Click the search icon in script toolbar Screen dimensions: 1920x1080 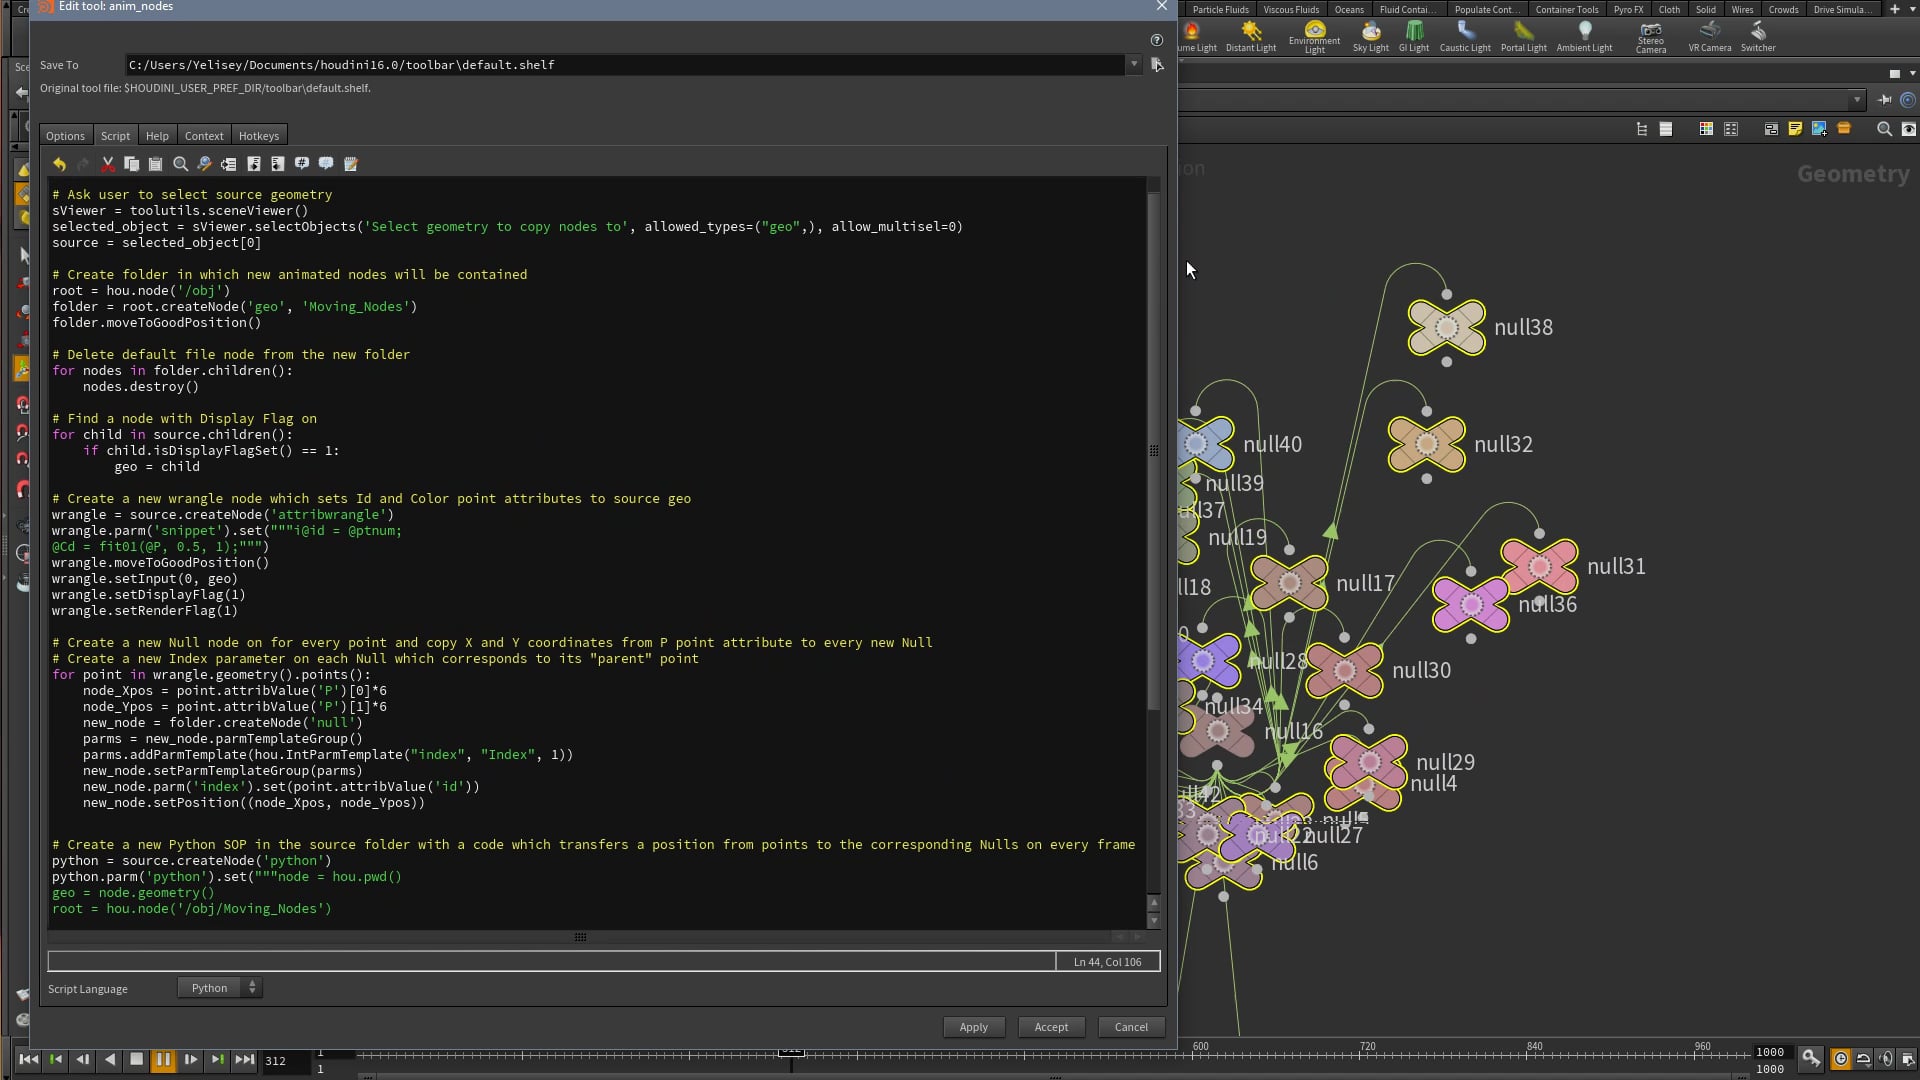tap(181, 162)
